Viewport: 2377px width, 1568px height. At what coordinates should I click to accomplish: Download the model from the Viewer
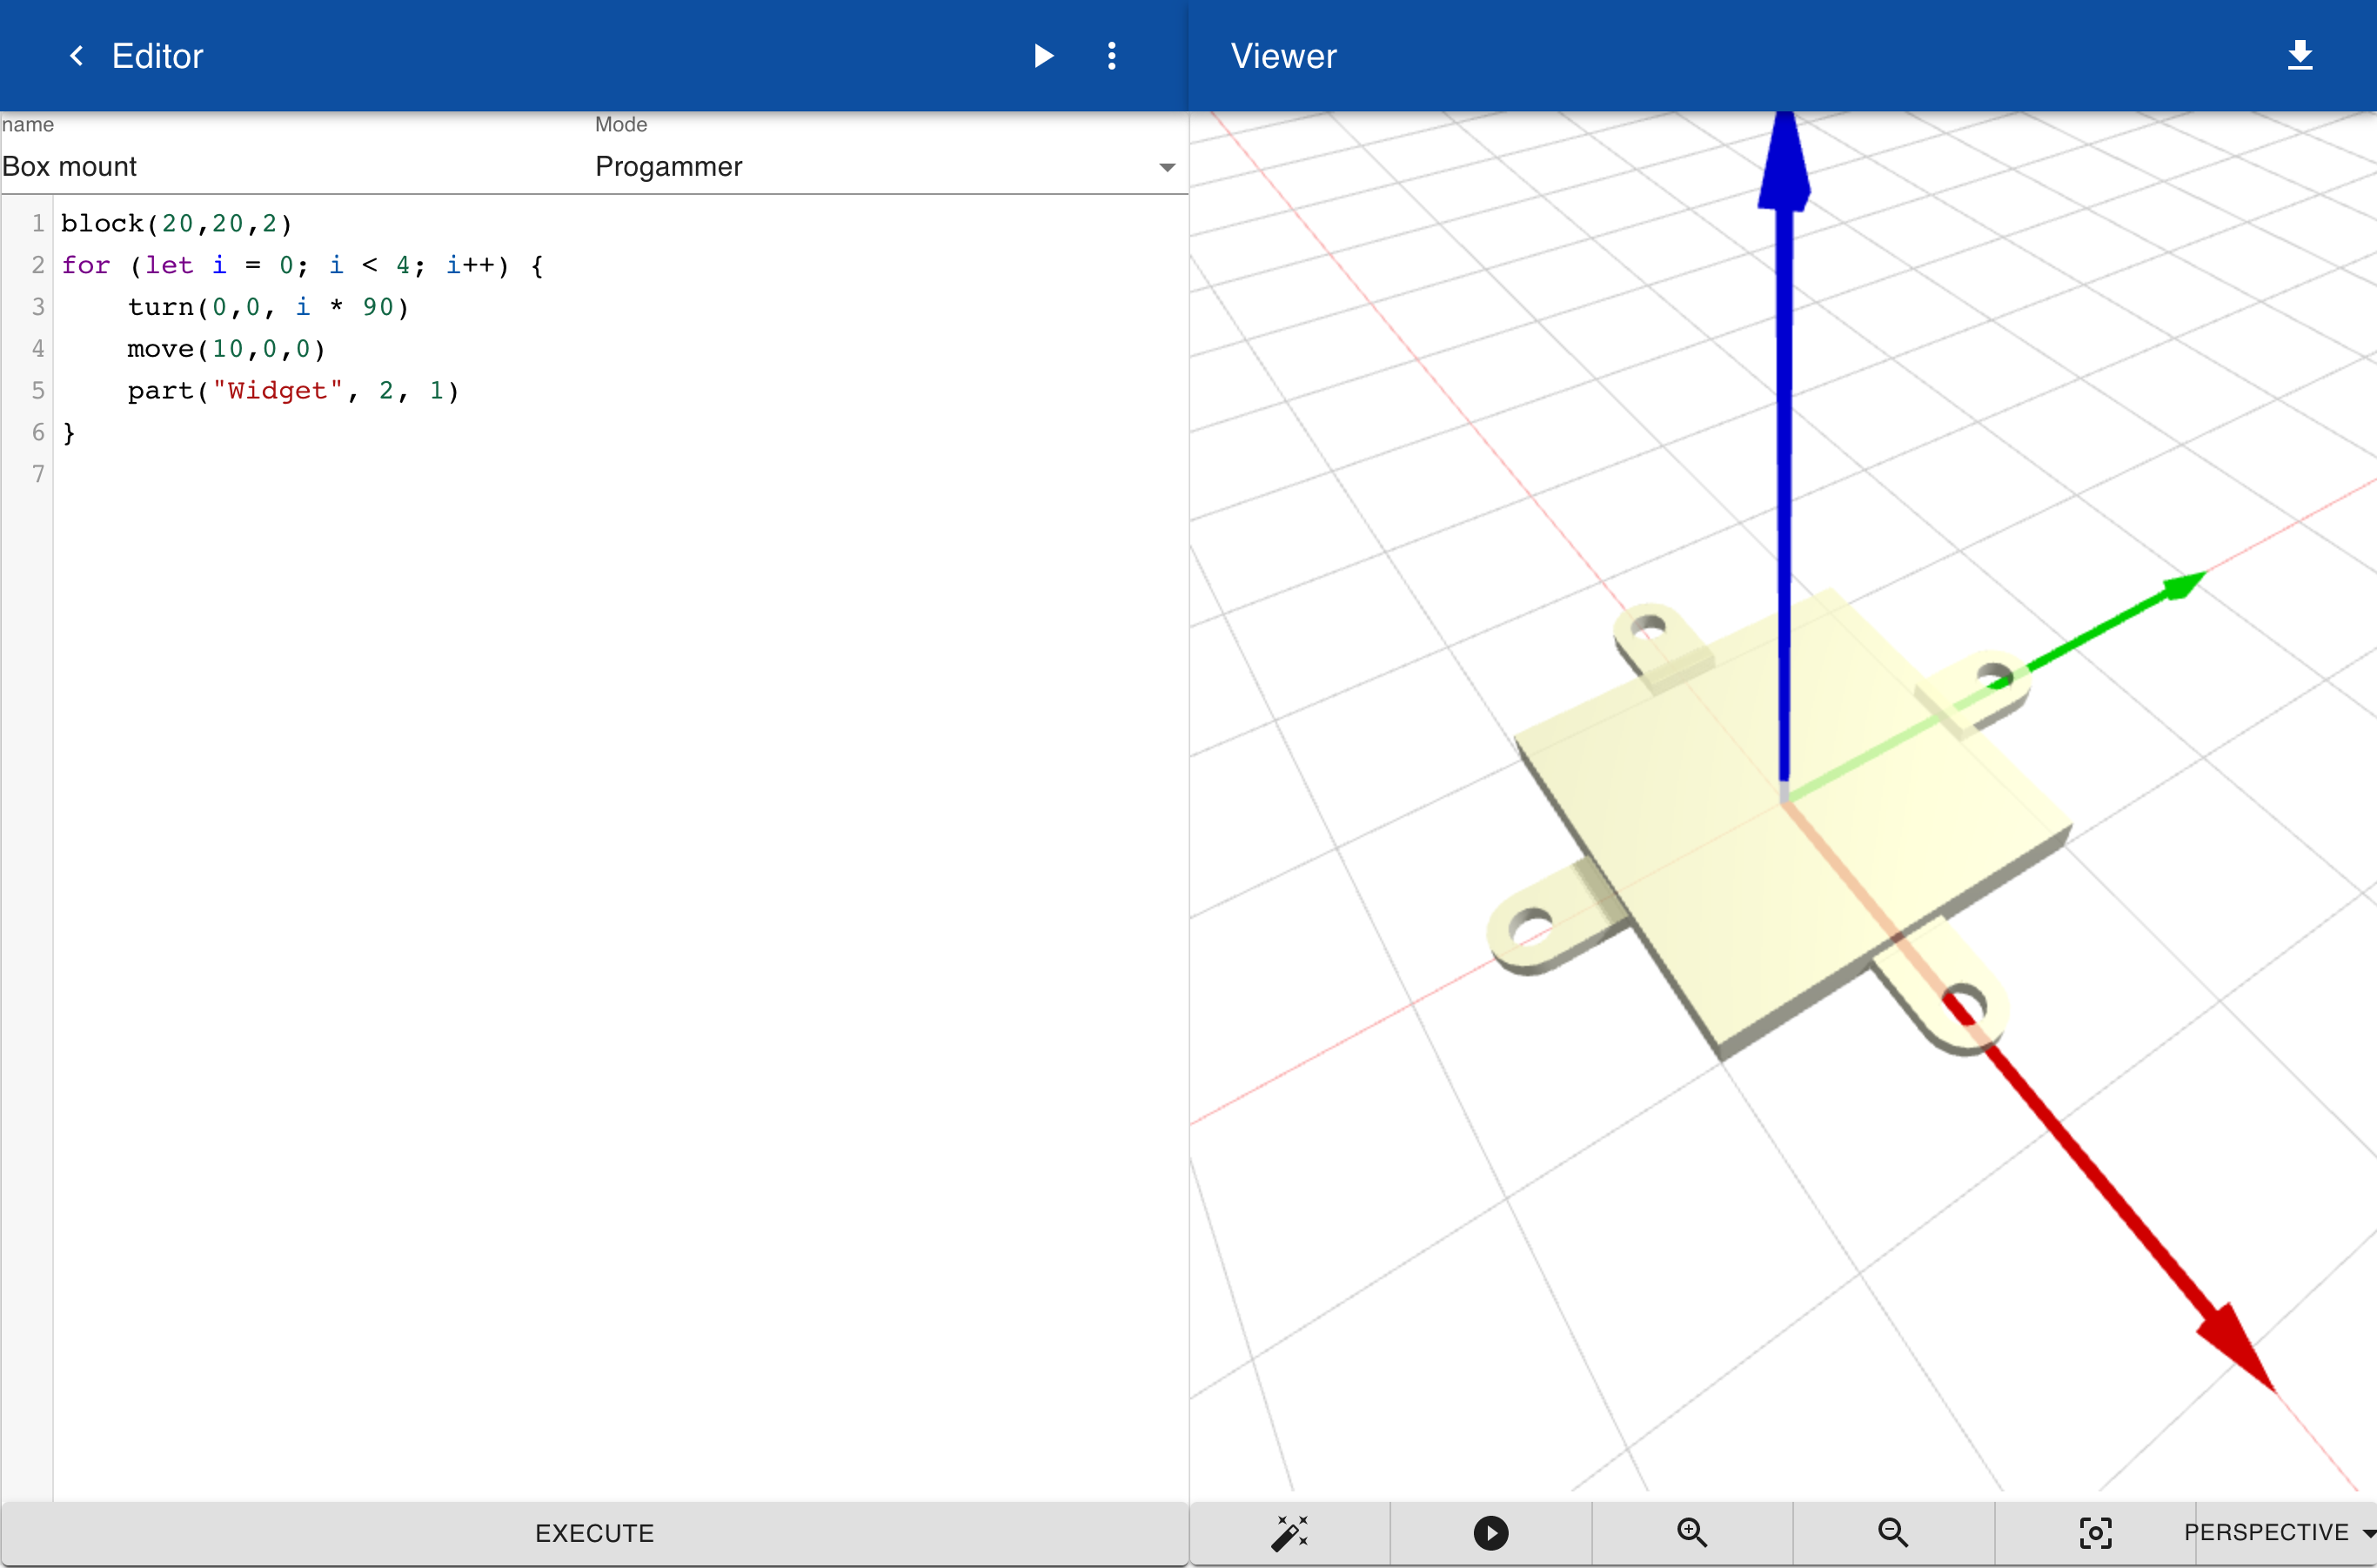coord(2299,55)
